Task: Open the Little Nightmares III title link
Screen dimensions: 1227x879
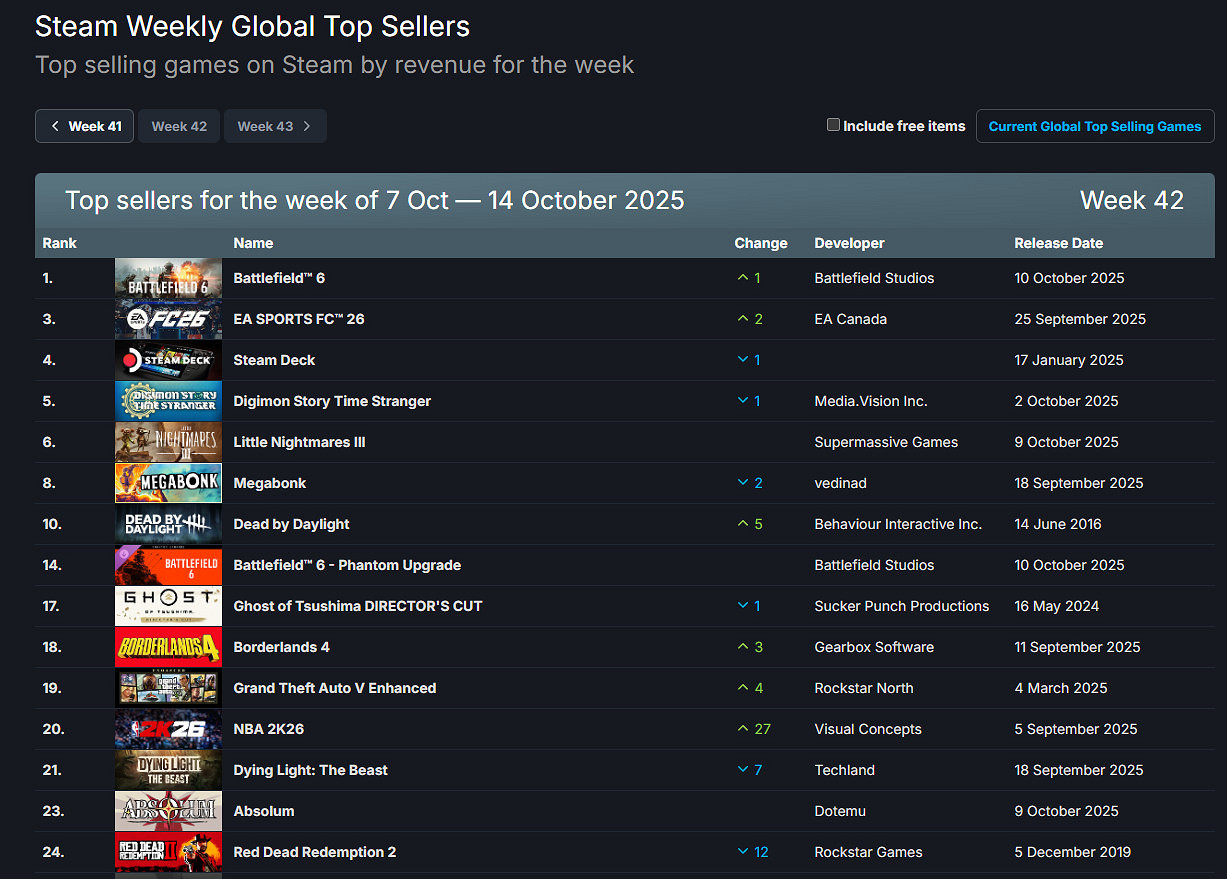Action: [299, 442]
